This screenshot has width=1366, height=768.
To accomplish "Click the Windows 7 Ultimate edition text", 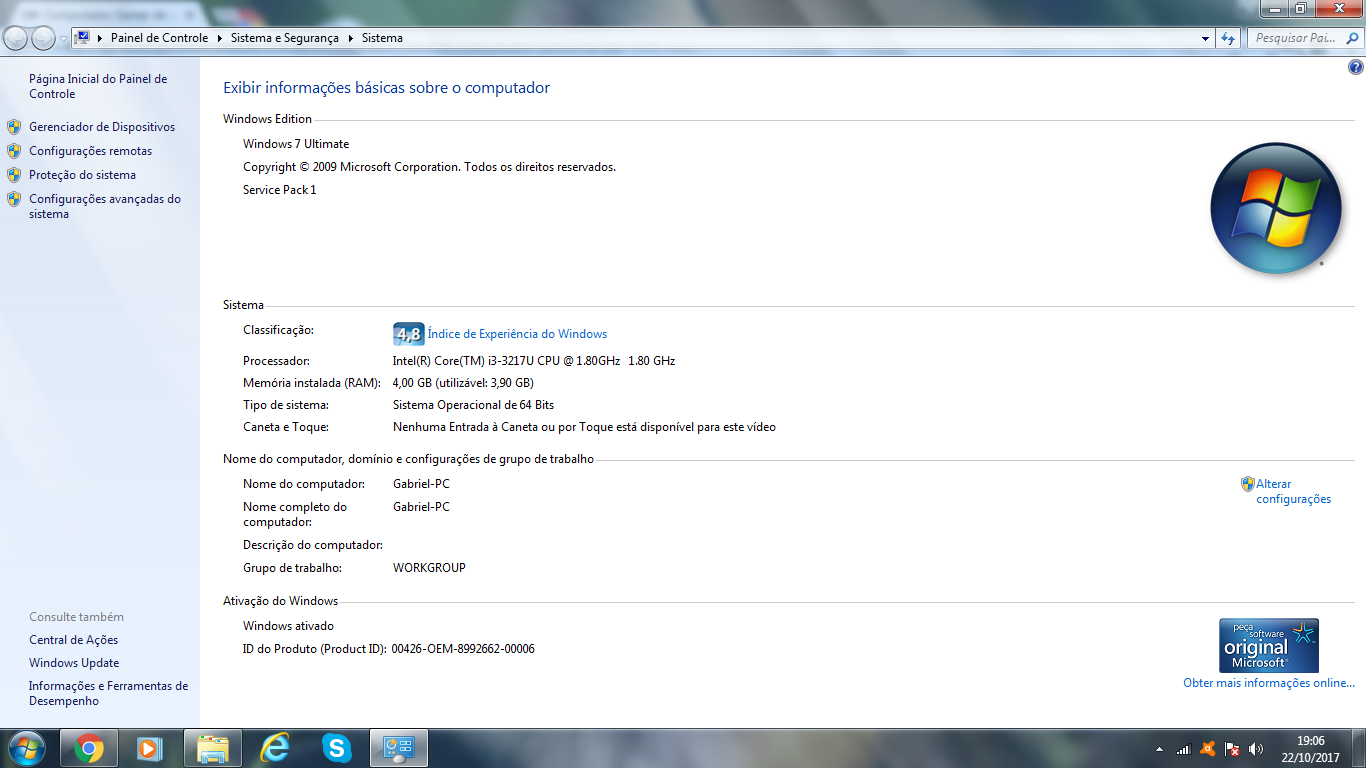I will [296, 144].
